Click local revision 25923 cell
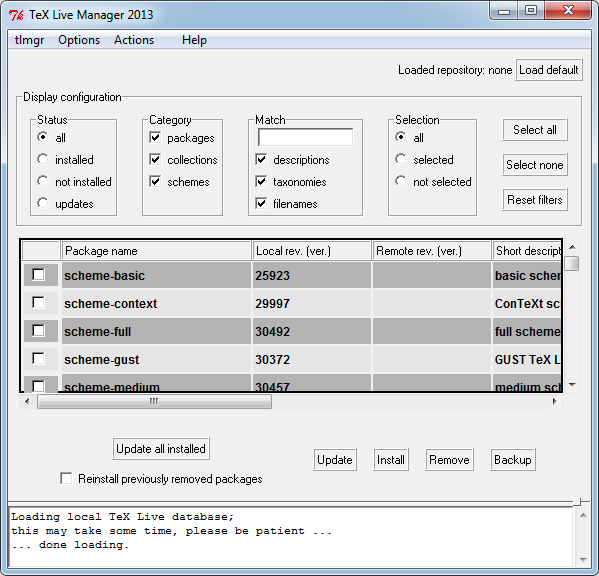This screenshot has width=599, height=576. [311, 275]
